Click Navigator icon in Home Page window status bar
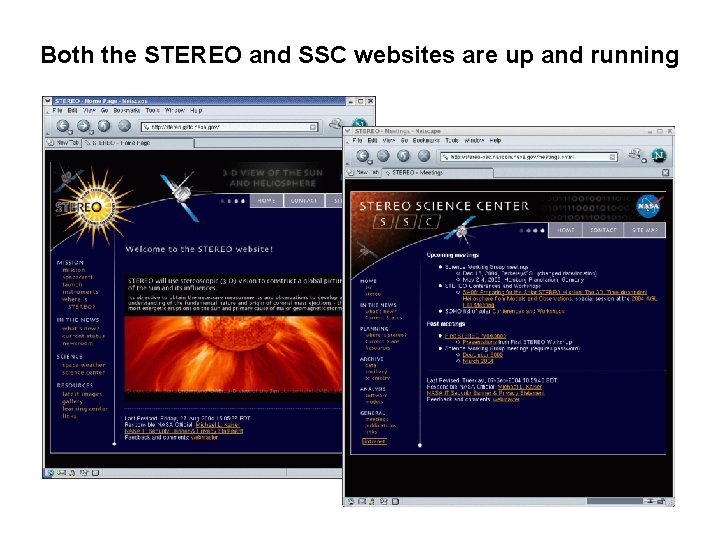 point(51,472)
